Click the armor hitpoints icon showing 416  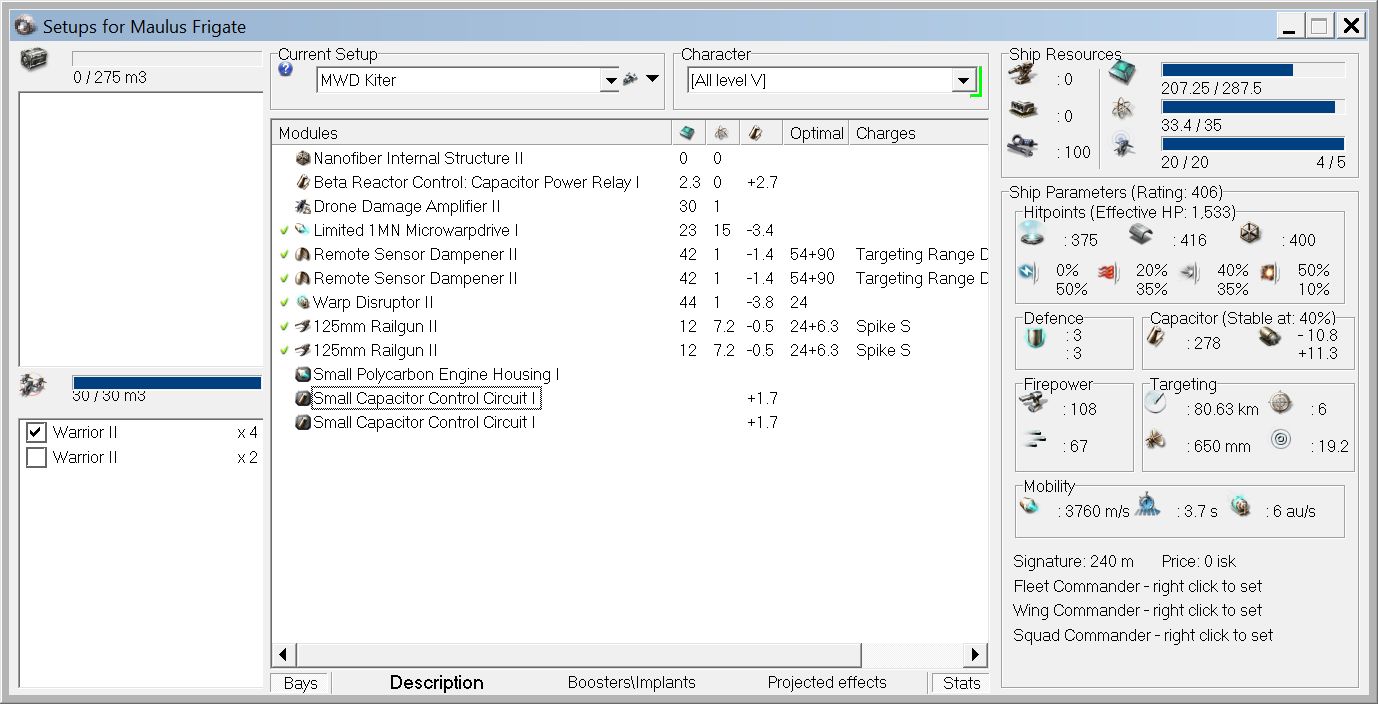tap(1142, 235)
